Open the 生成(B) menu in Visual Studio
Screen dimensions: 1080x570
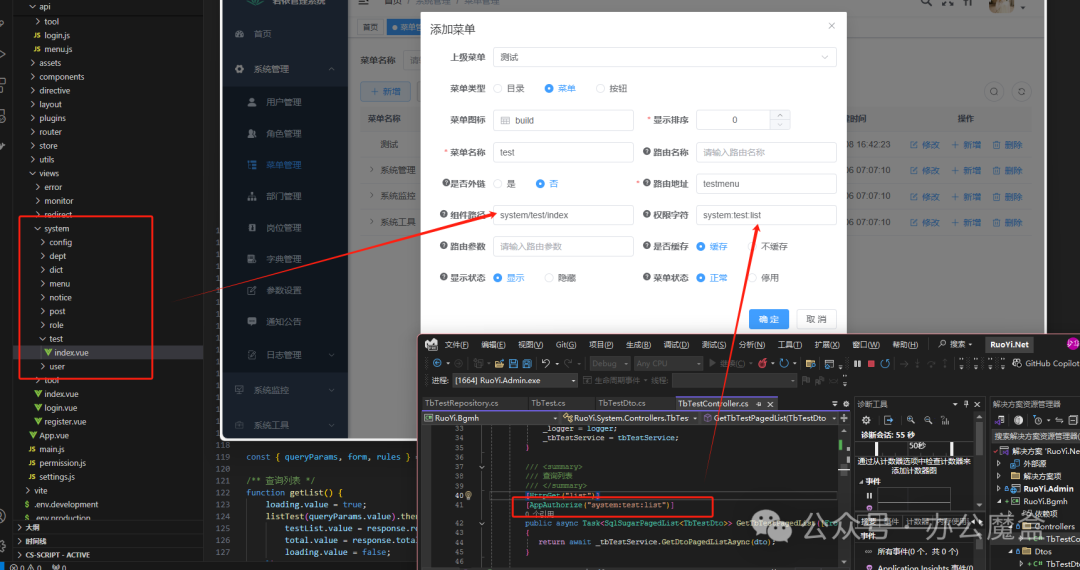click(x=638, y=345)
